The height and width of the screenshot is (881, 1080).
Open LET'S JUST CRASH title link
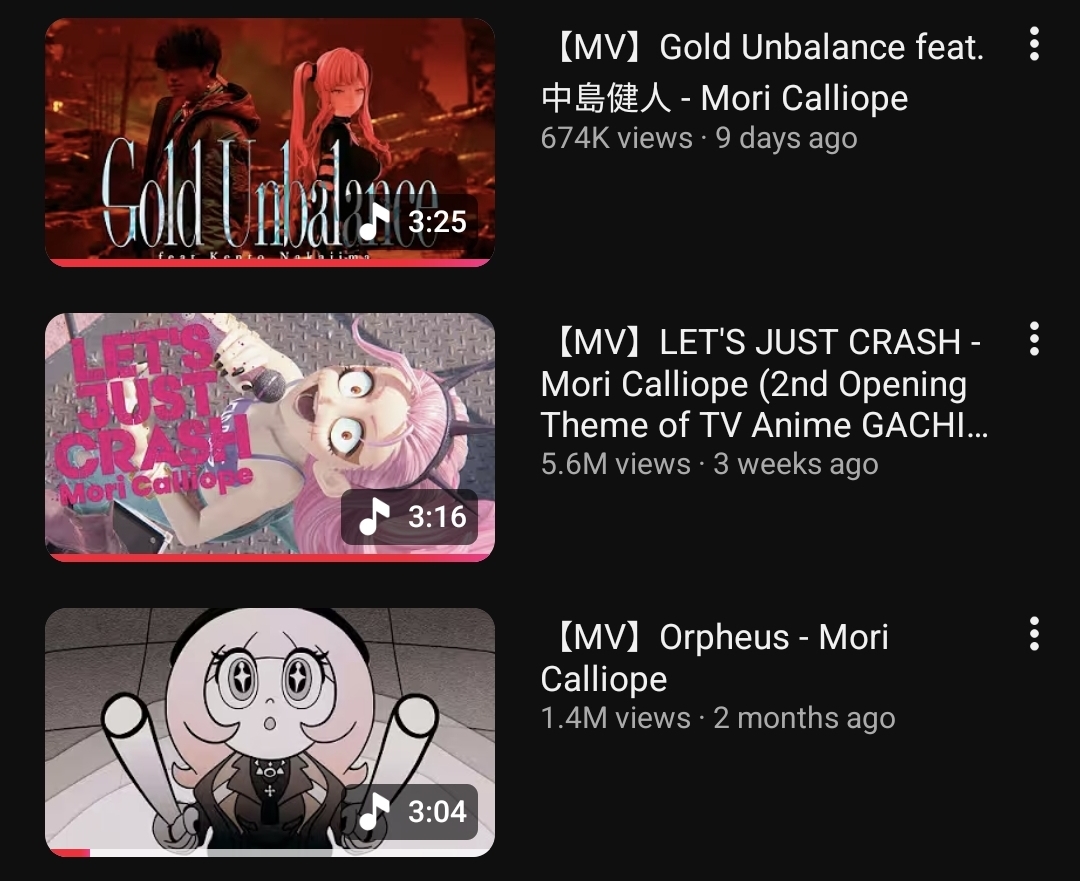[765, 384]
